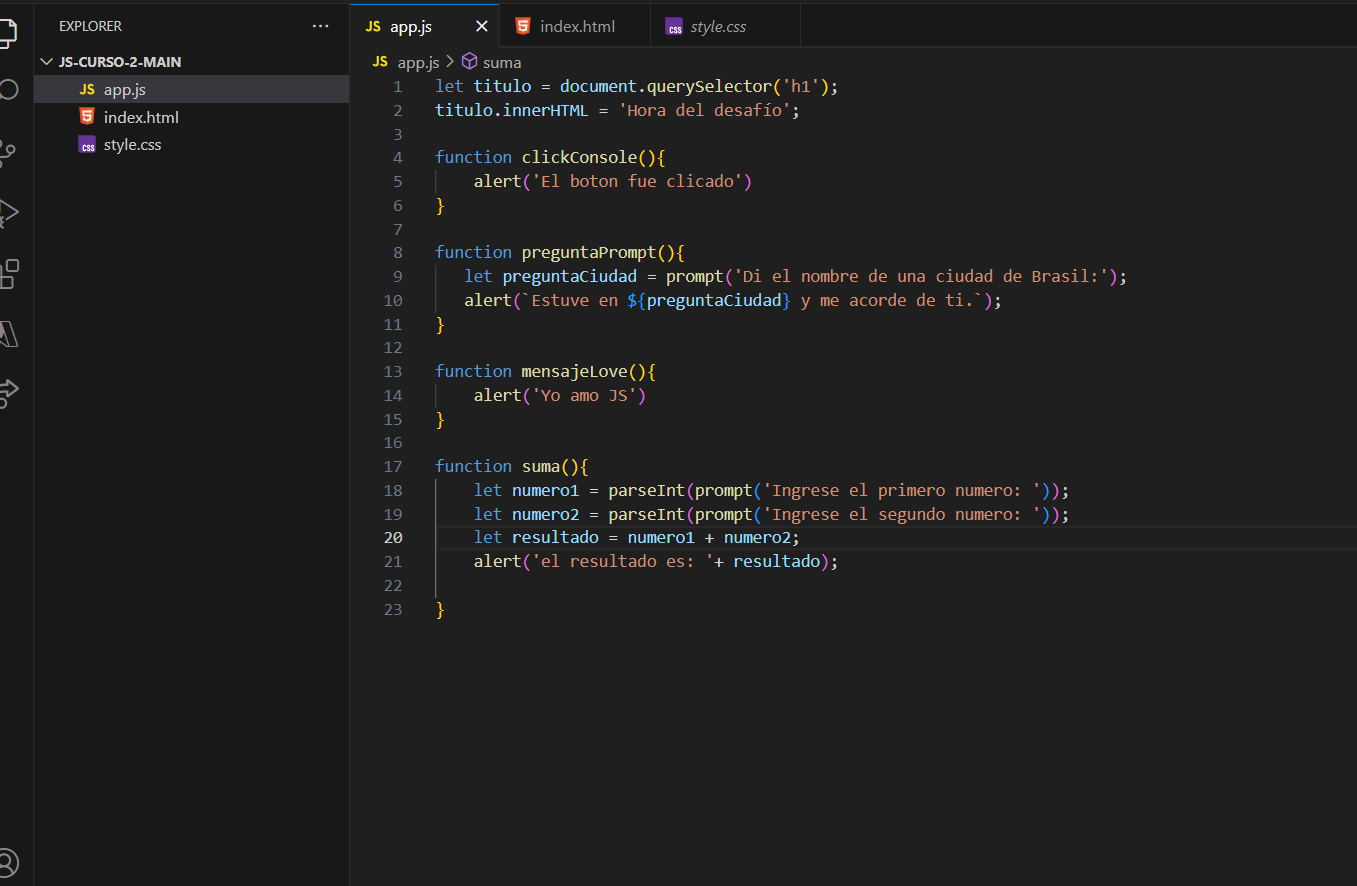Open the Run and Debug view

8,212
